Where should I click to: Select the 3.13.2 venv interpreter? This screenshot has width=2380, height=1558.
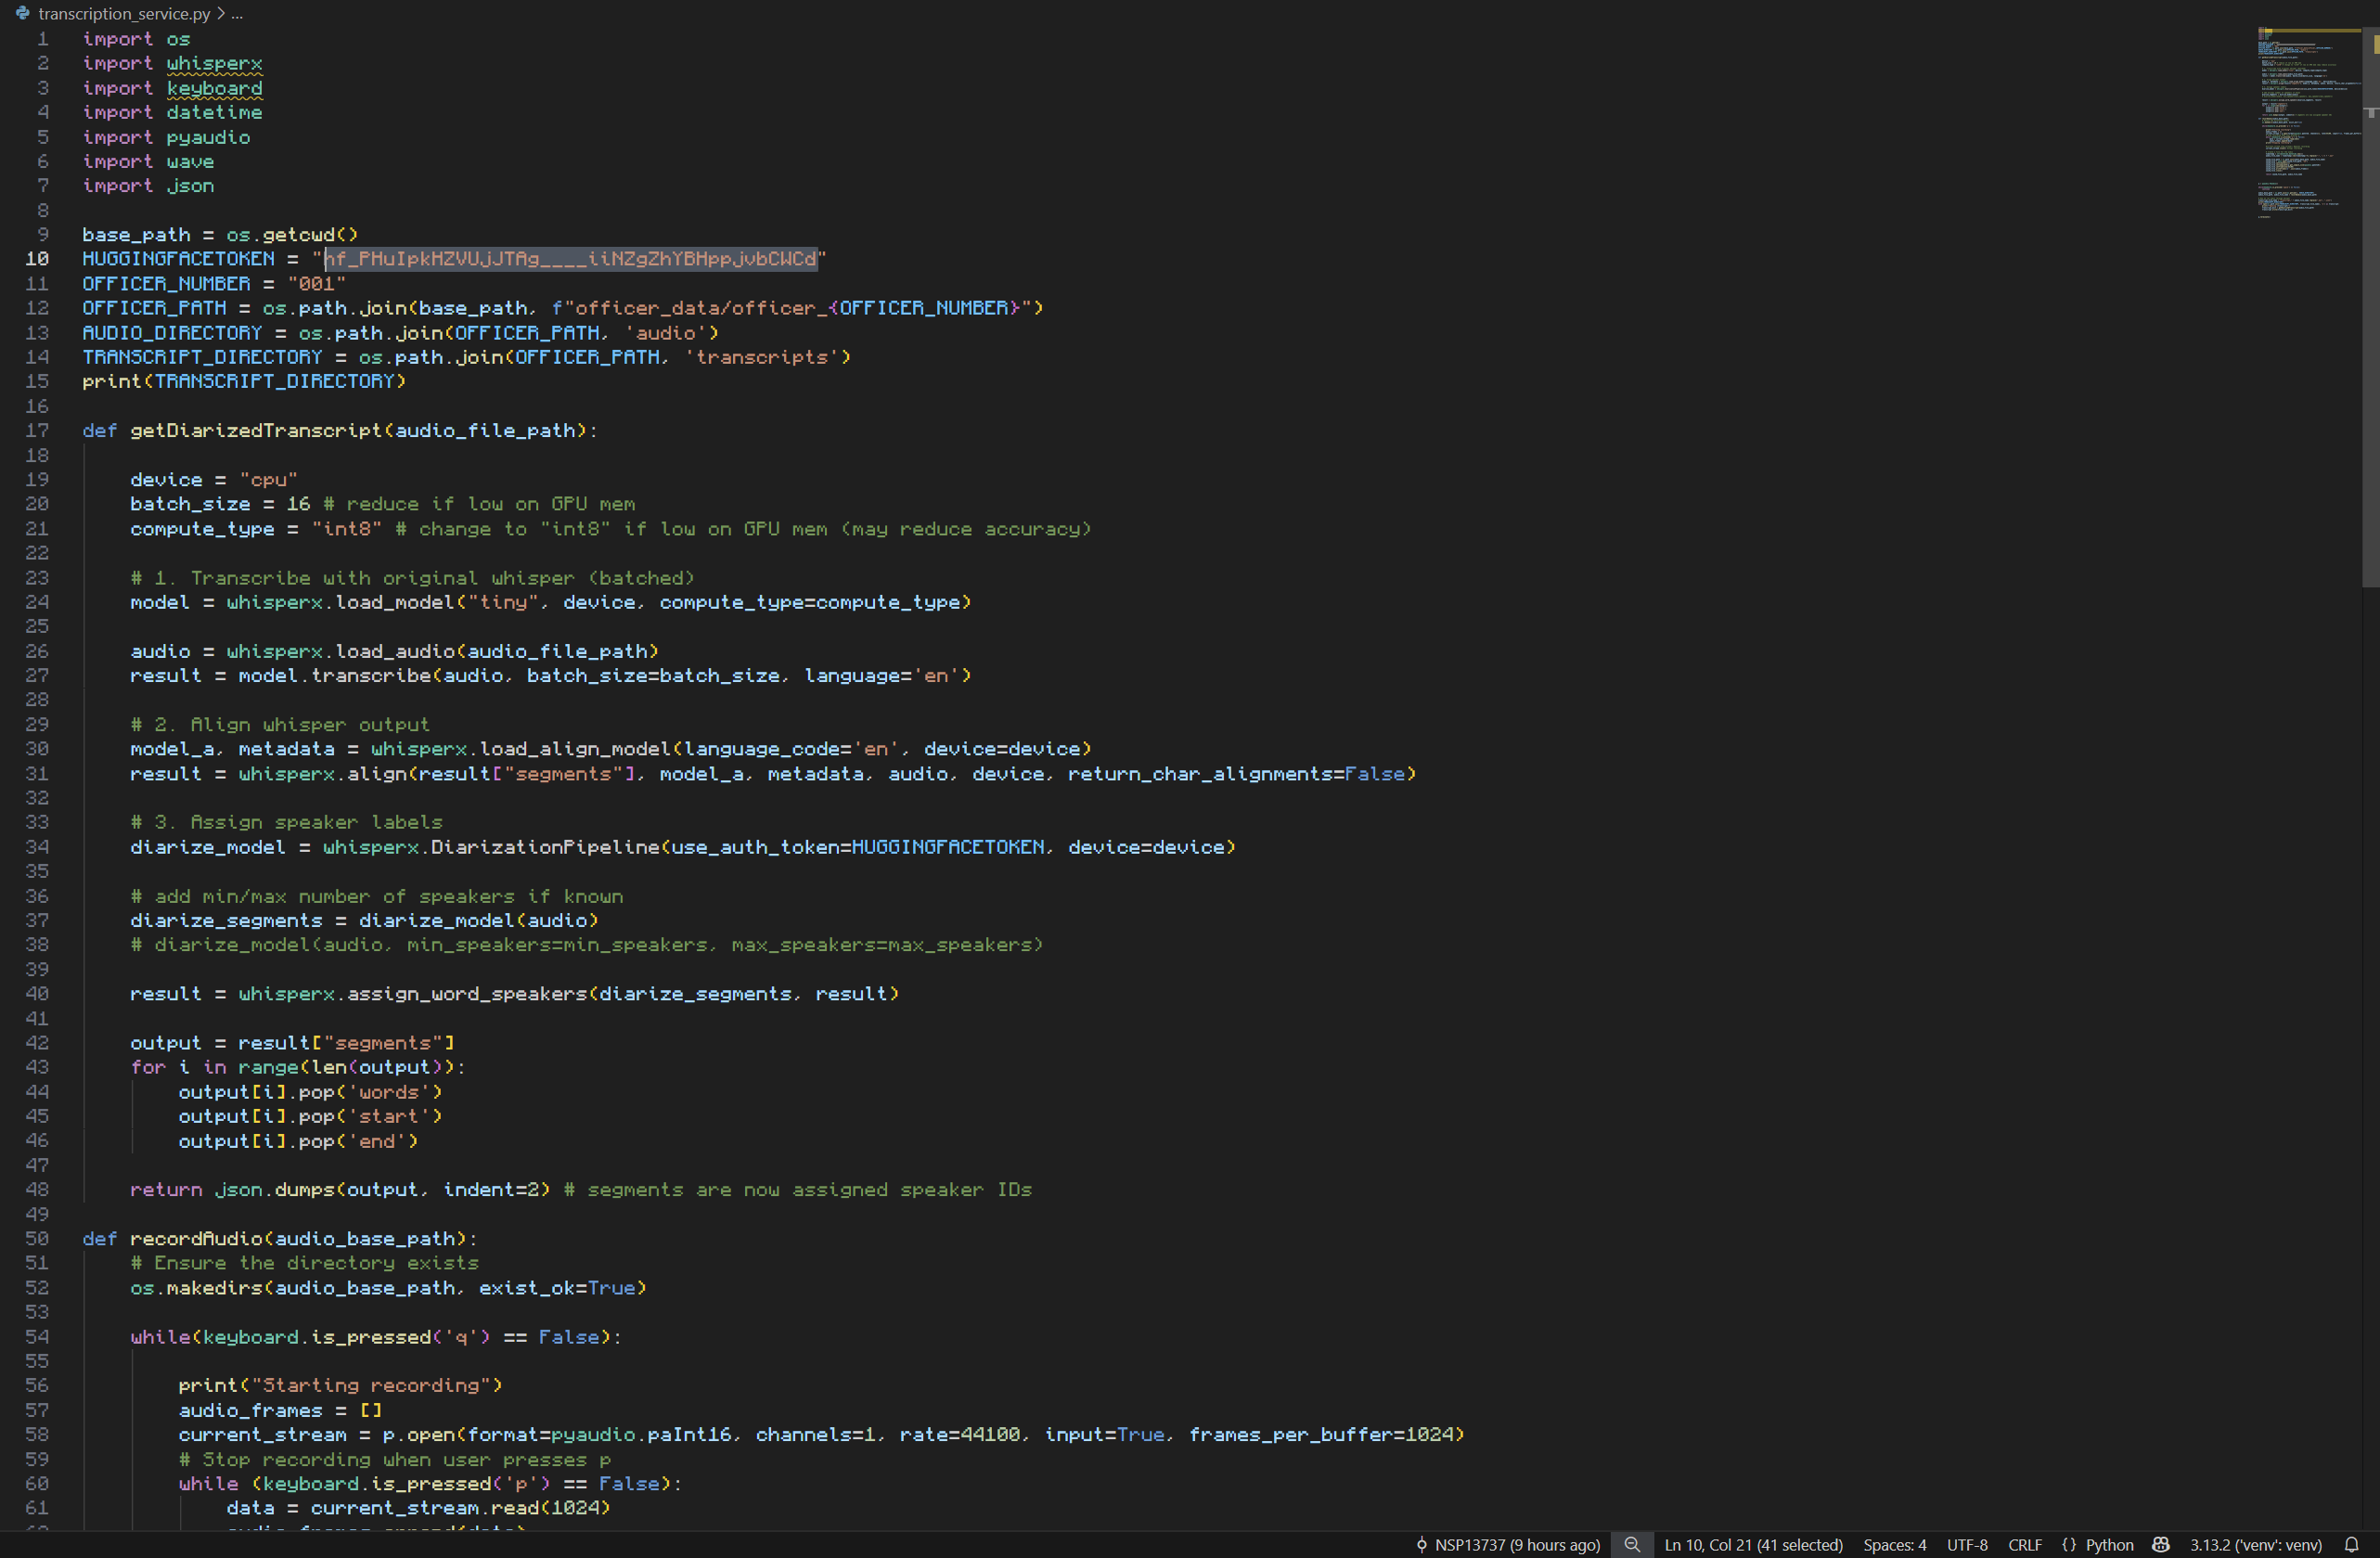click(2255, 1544)
